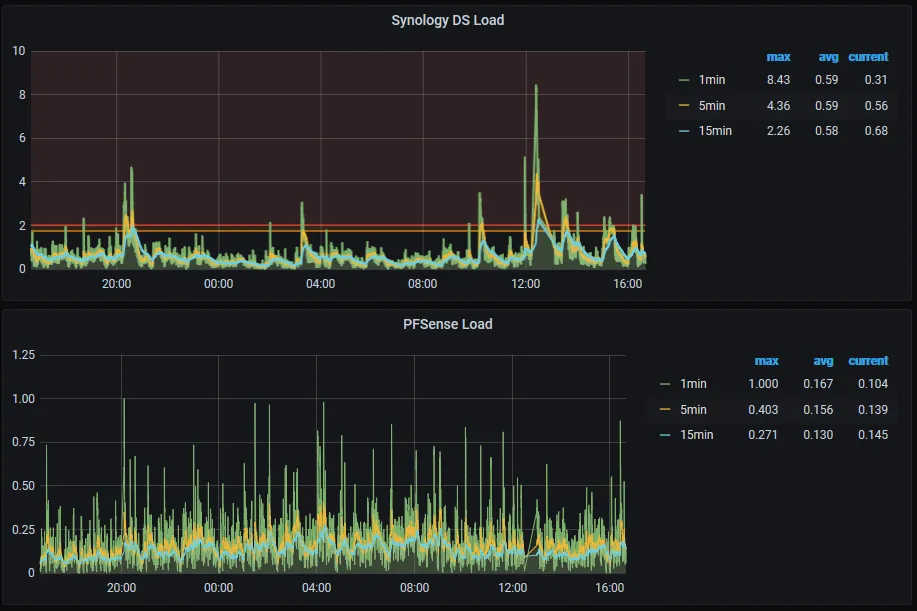
Task: Toggle 5min series in Synology DS Load legend
Action: (712, 105)
